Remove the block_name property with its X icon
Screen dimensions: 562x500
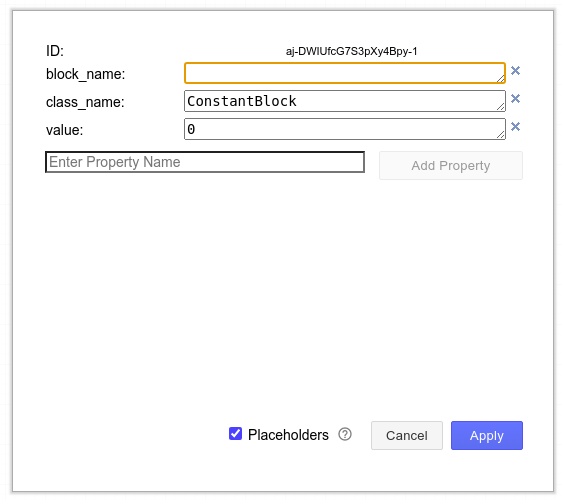pos(515,71)
